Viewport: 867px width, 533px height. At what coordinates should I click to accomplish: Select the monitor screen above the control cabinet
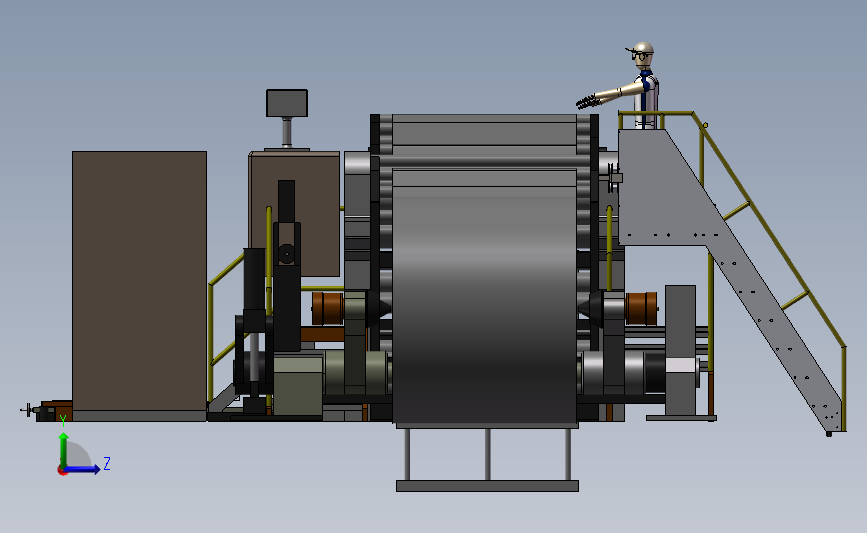[x=286, y=103]
